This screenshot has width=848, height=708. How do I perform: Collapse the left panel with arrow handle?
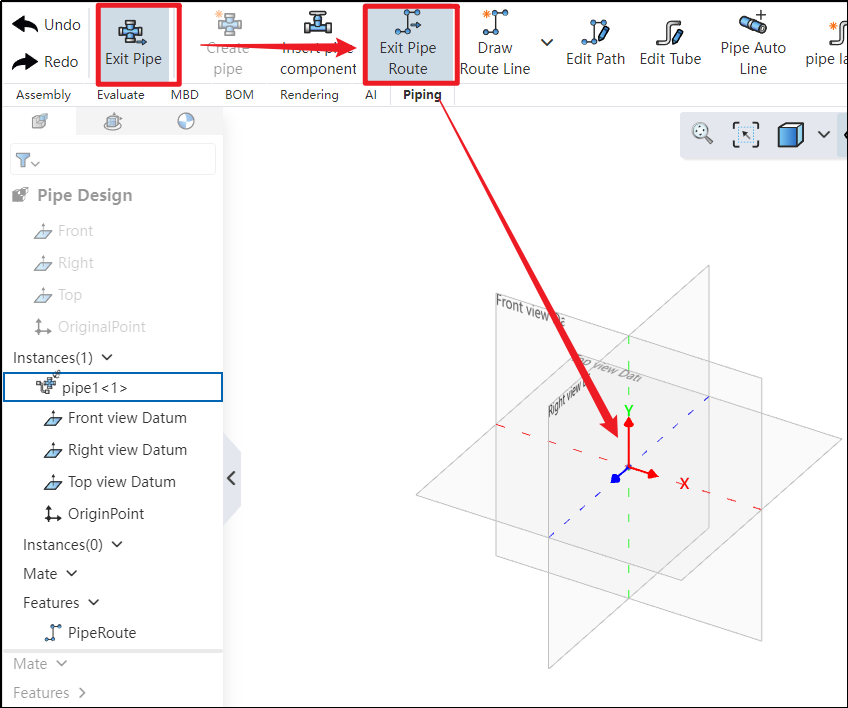[231, 478]
